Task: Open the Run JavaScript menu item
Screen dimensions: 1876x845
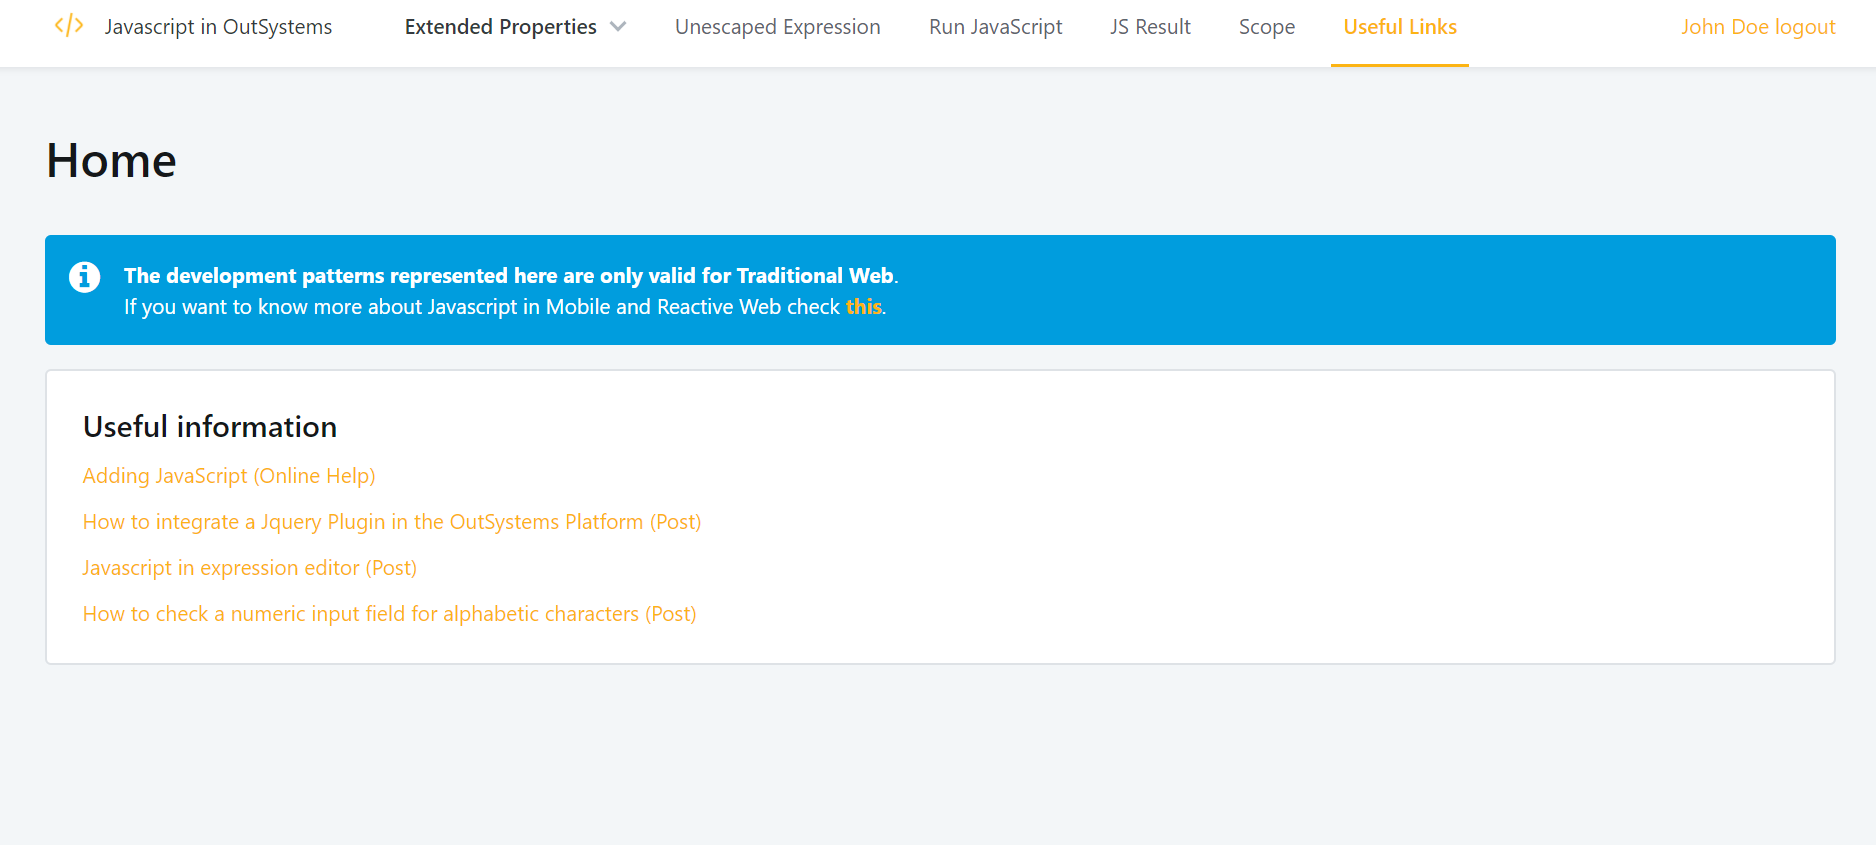Action: 995,27
